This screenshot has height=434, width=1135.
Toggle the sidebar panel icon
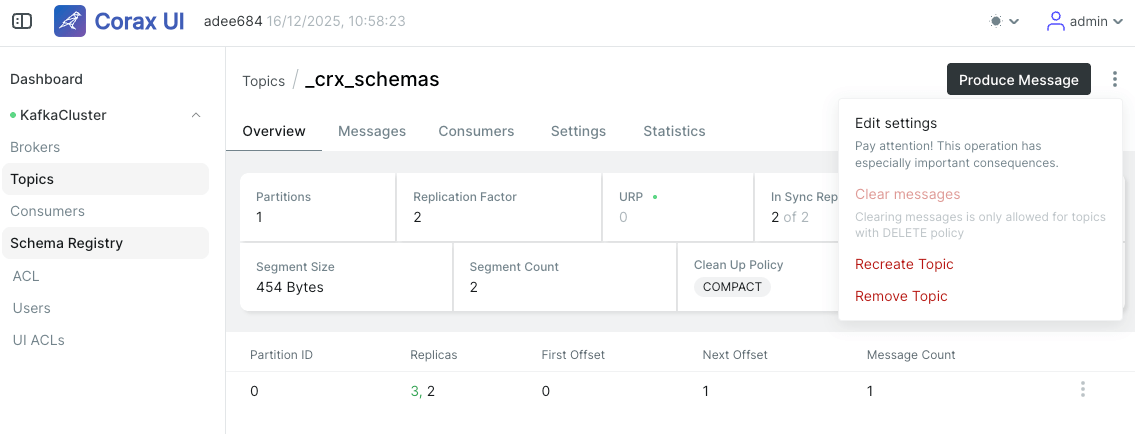[22, 22]
